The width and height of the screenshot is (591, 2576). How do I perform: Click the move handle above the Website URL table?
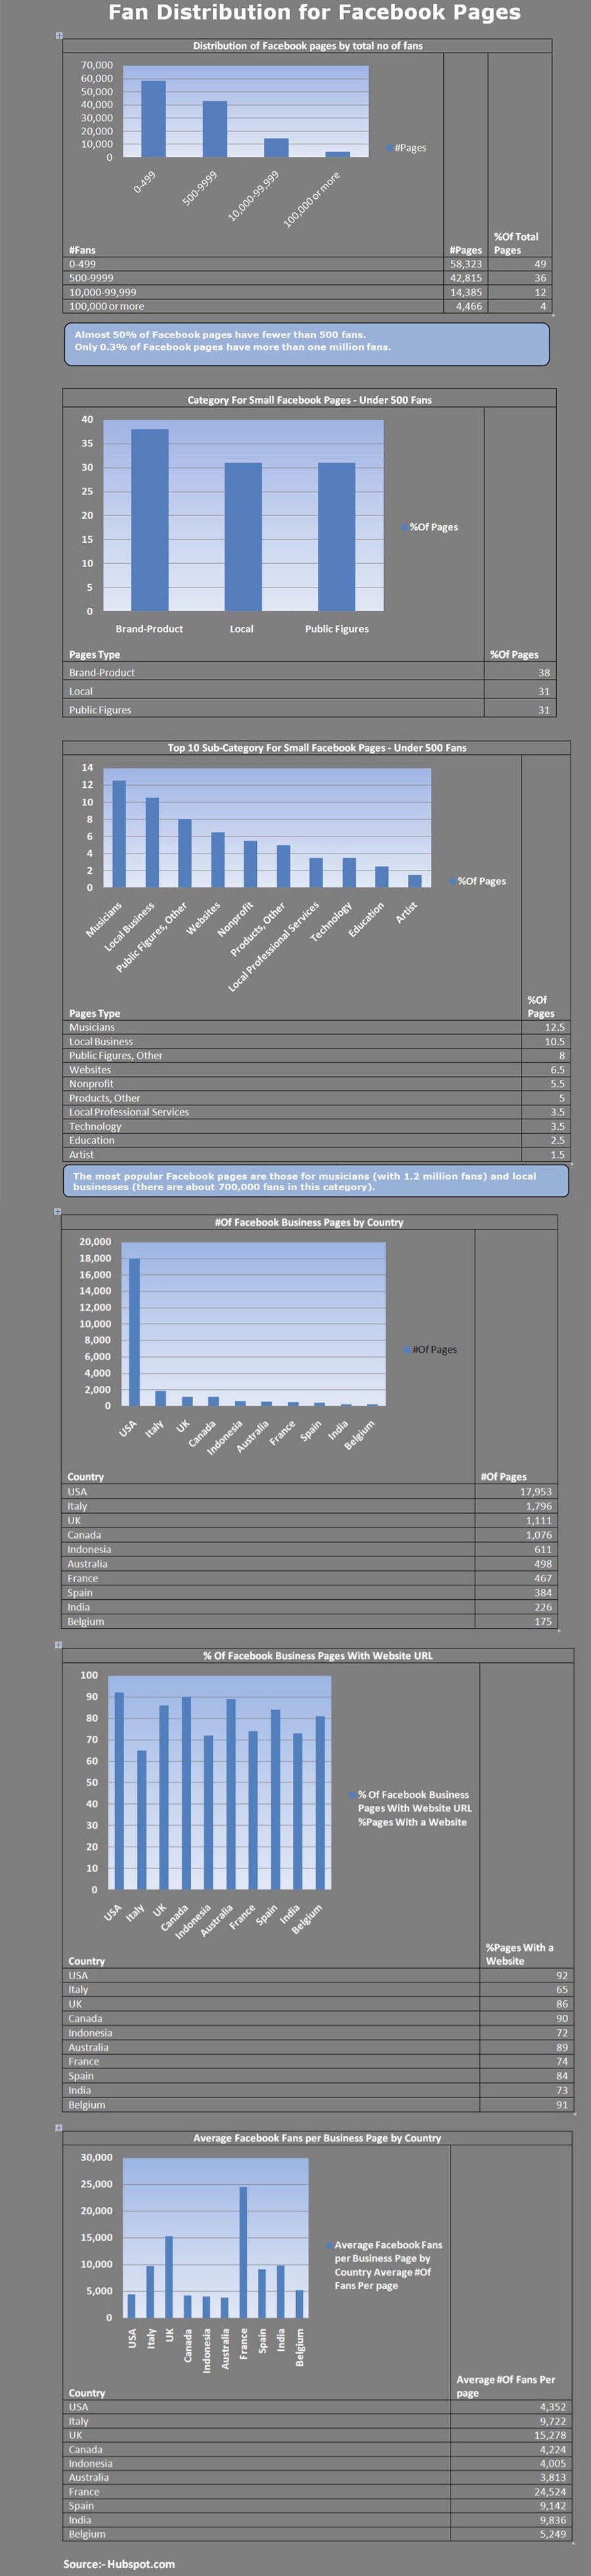pyautogui.click(x=59, y=1644)
